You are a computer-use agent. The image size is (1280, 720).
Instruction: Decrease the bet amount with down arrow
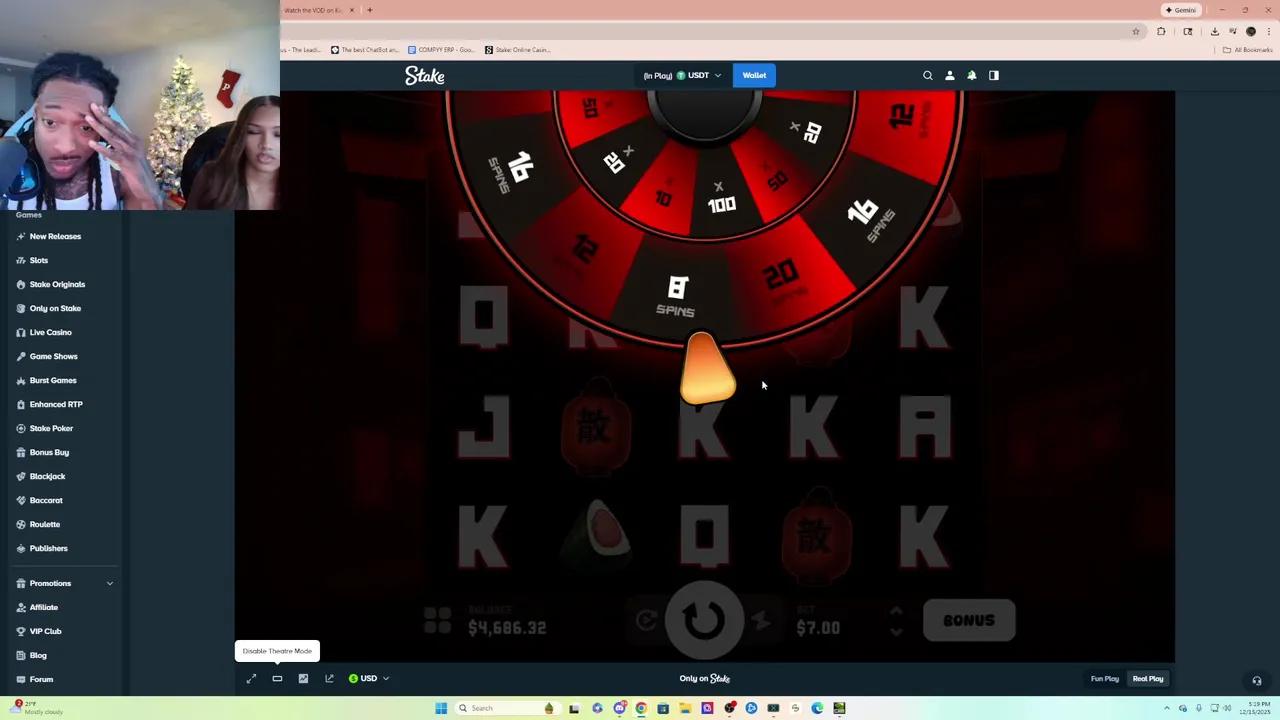[896, 631]
